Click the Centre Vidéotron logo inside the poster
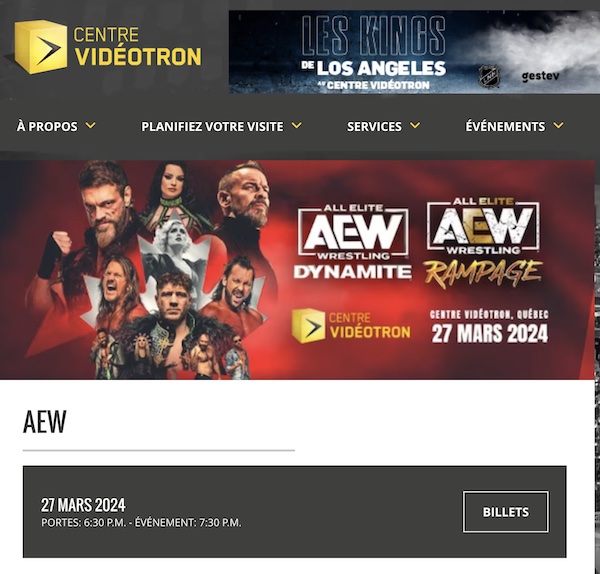The image size is (600, 574). coord(351,326)
